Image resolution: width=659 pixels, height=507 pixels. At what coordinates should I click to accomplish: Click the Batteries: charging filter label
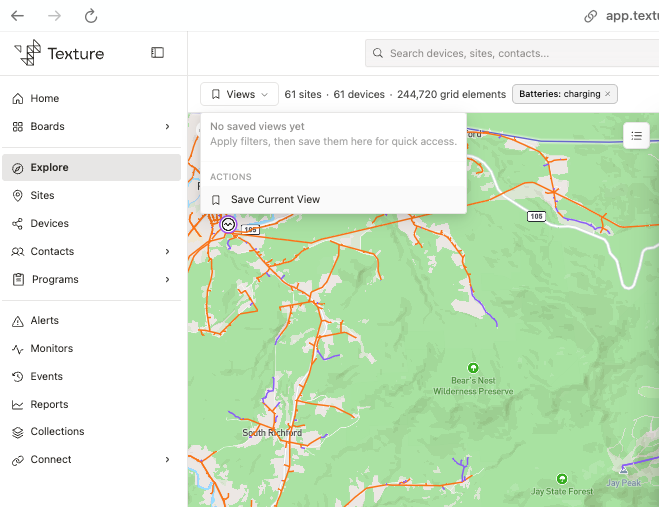[x=559, y=94]
